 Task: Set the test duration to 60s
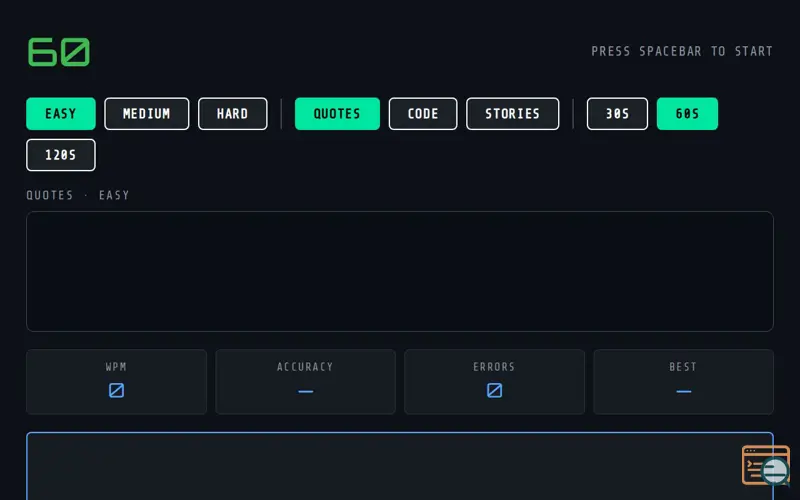tap(687, 114)
